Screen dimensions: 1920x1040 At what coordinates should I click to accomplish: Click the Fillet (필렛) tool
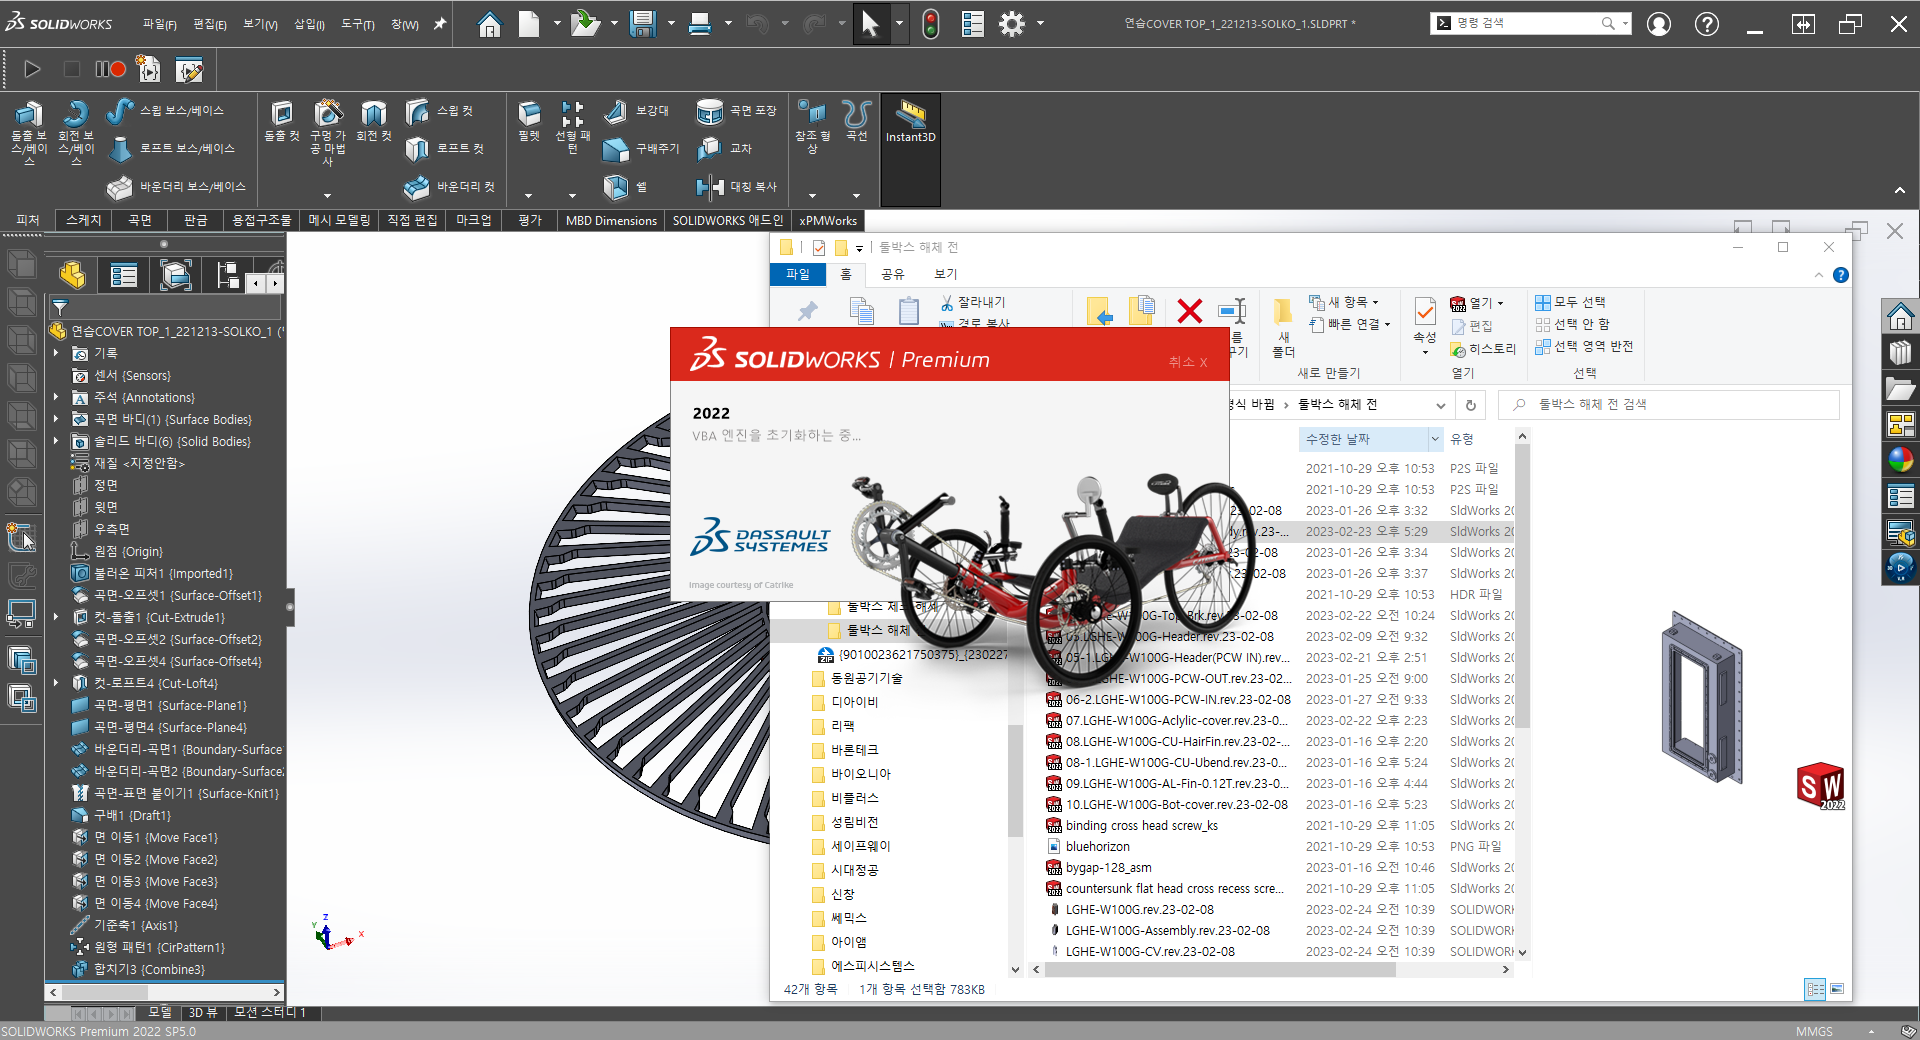click(529, 122)
